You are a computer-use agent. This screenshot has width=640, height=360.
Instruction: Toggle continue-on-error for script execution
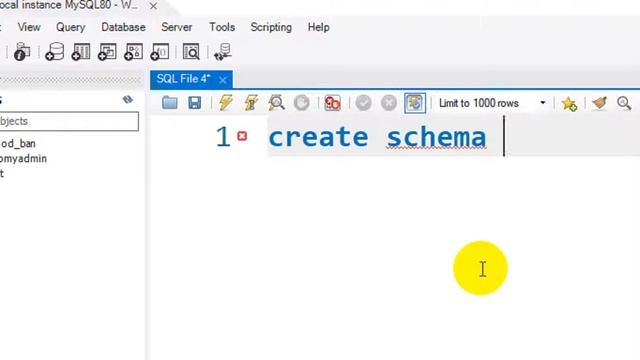pyautogui.click(x=332, y=103)
